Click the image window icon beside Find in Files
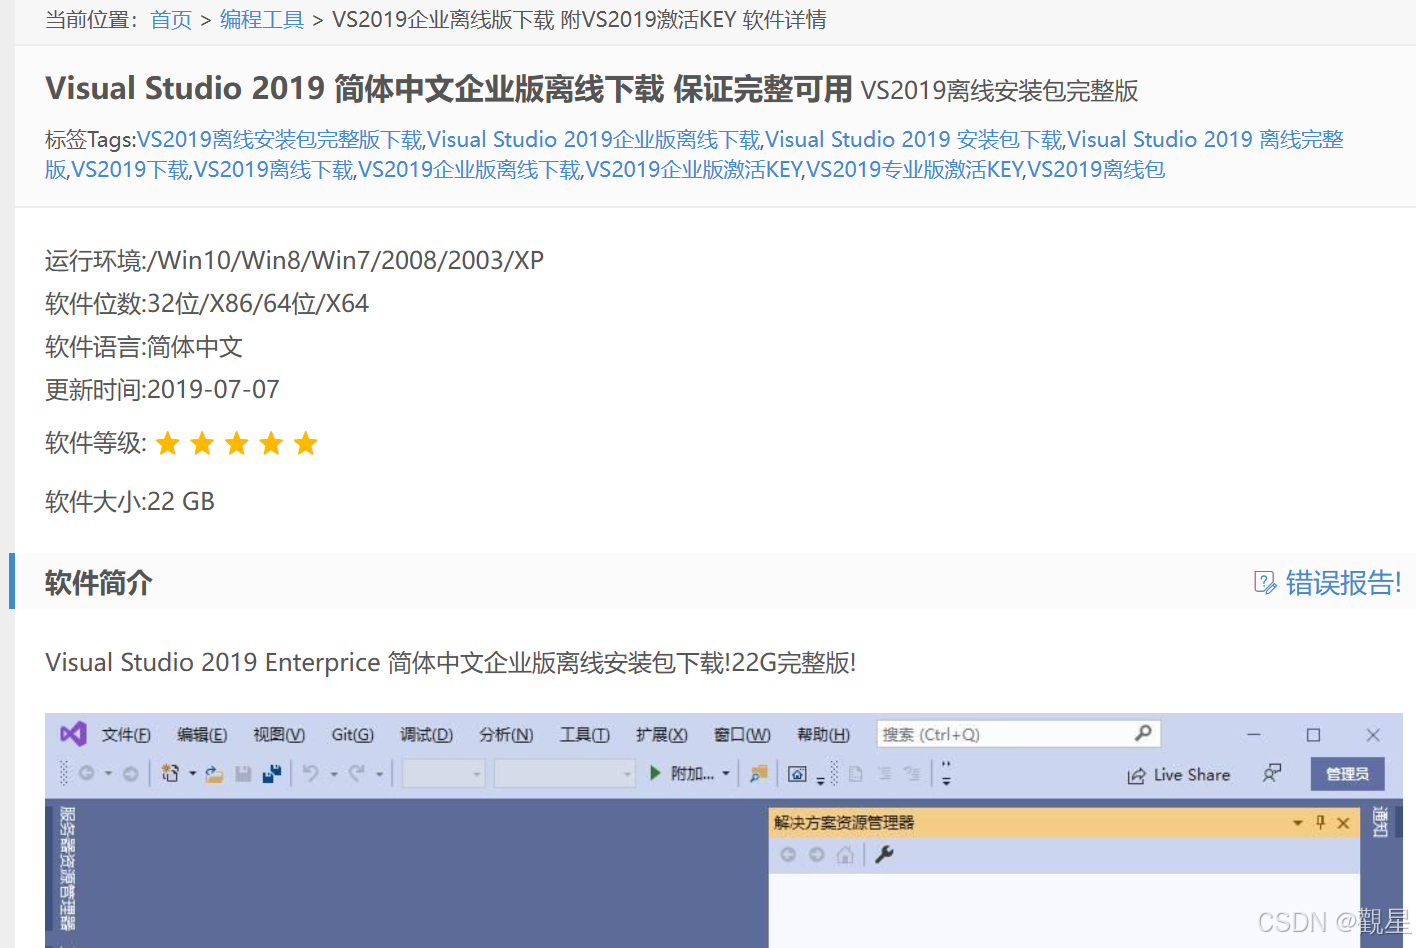The width and height of the screenshot is (1416, 948). (797, 773)
